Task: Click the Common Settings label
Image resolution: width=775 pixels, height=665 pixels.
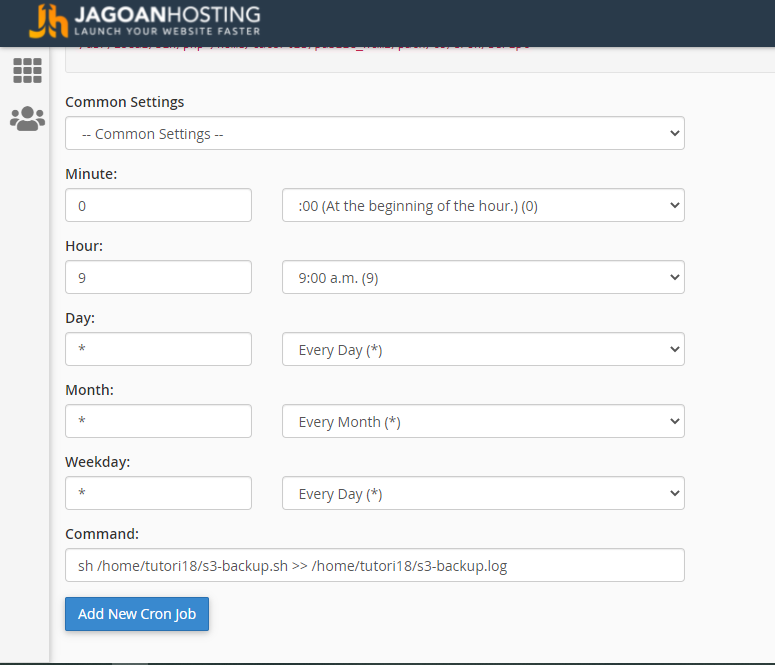Action: point(125,102)
